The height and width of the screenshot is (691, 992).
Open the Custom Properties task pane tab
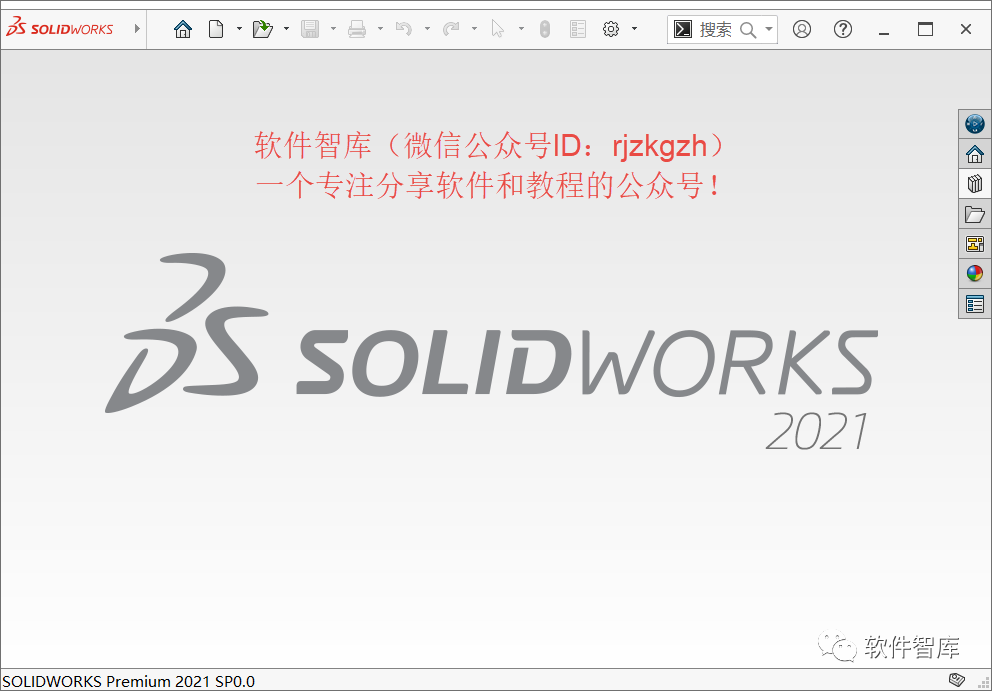pos(975,304)
